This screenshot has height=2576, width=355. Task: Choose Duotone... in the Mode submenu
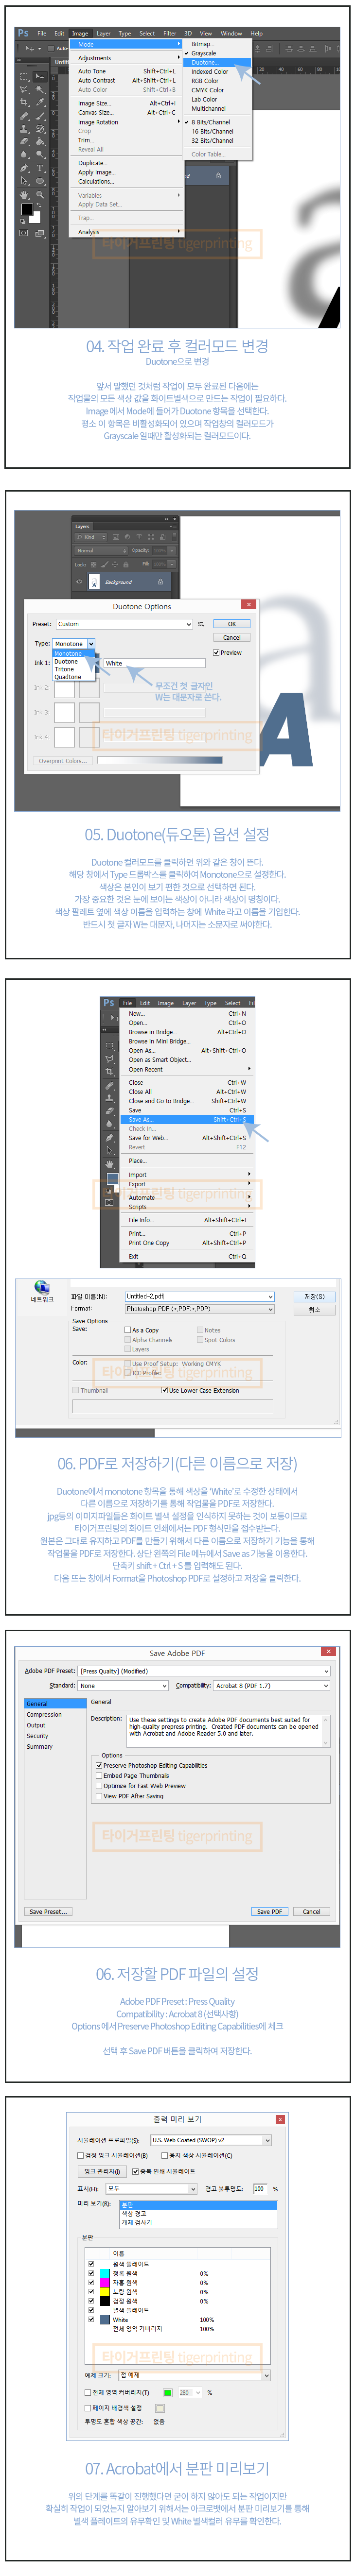tap(217, 62)
